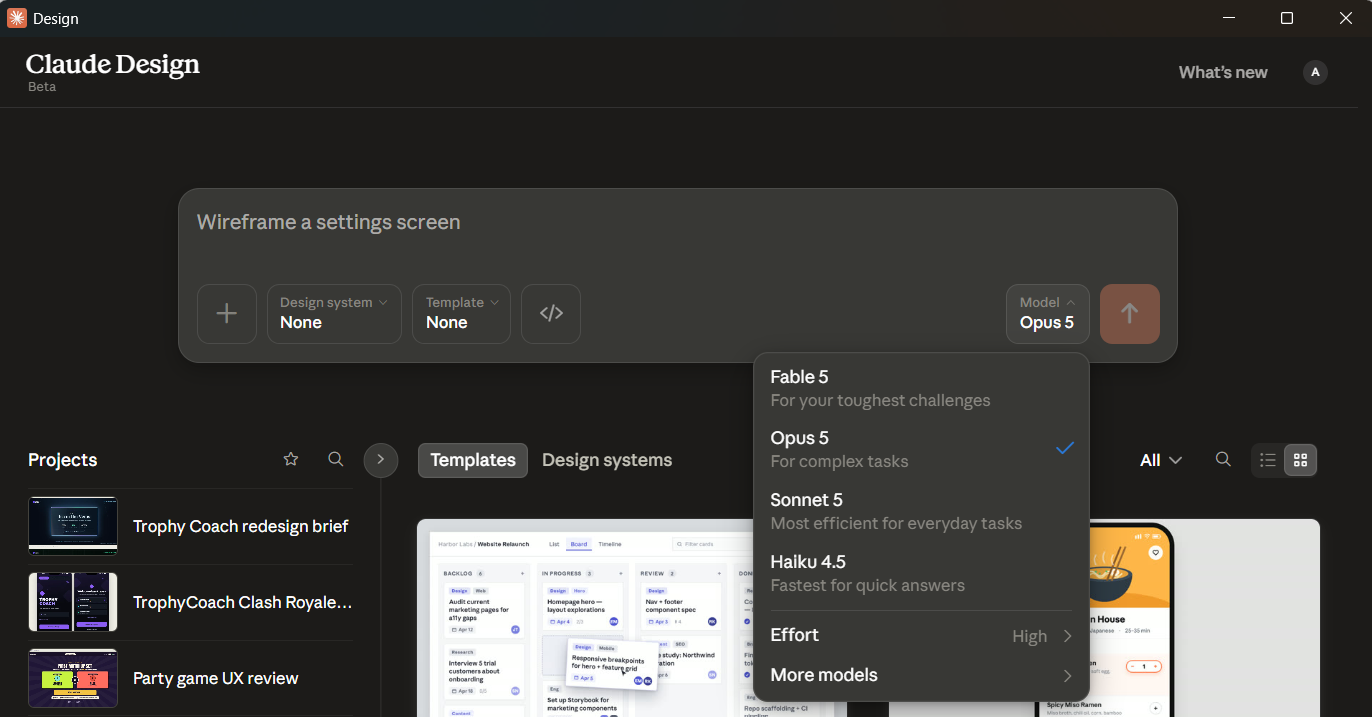Click the Beta label under the title
The image size is (1372, 717).
tap(42, 87)
